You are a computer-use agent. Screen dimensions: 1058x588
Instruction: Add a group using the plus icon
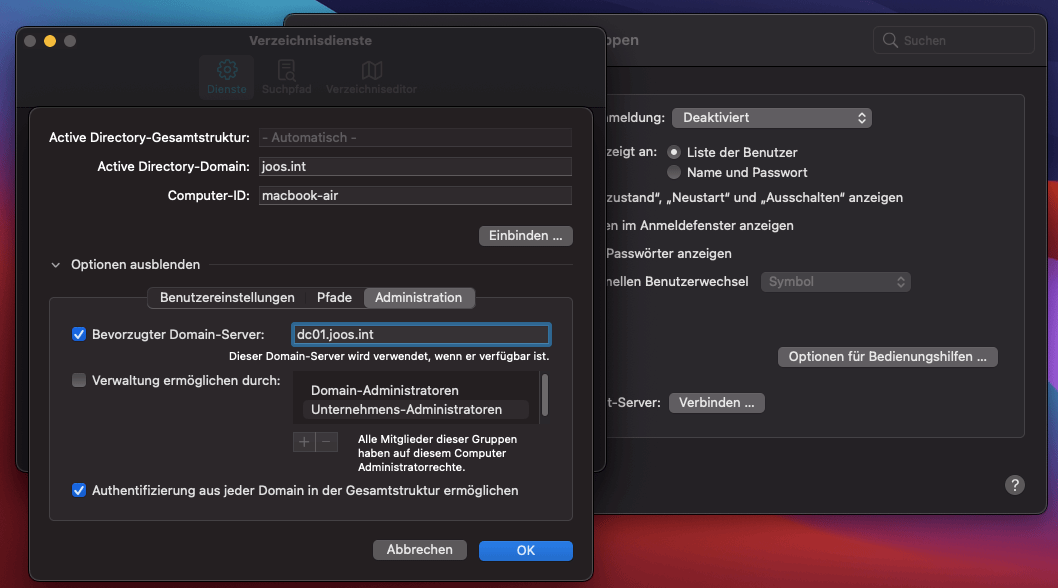(303, 441)
